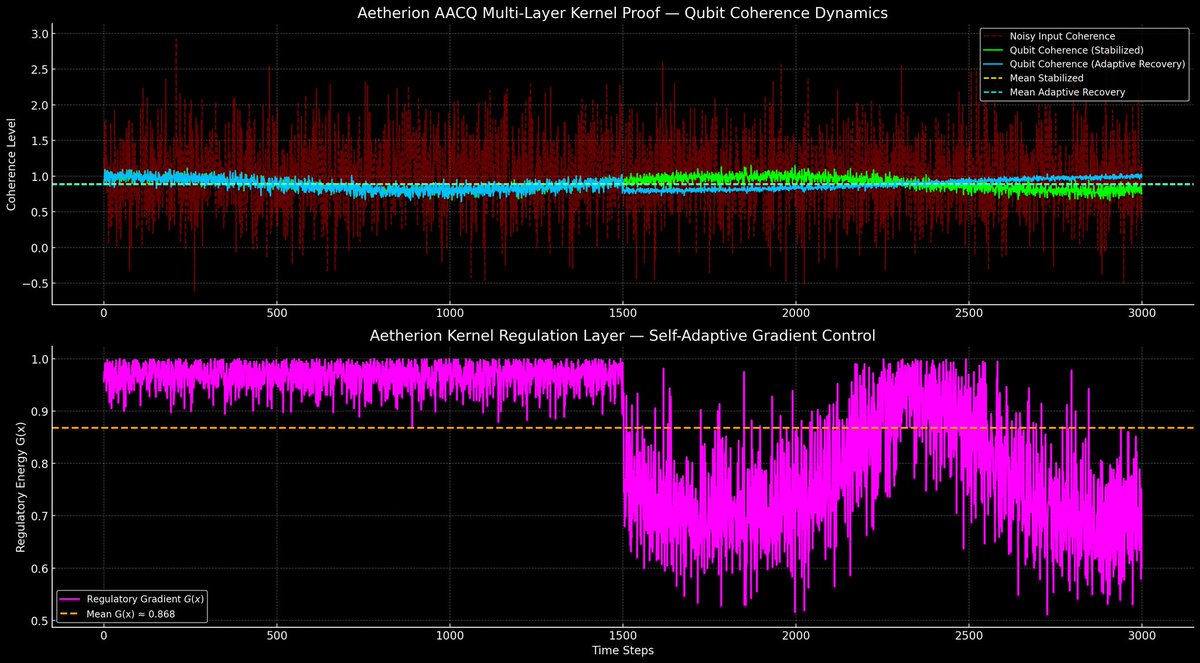Click the title 'Aetherion Kernel Regulation Layer — Self-Adaptive Gradient Control'
This screenshot has height=663, width=1200.
click(622, 336)
